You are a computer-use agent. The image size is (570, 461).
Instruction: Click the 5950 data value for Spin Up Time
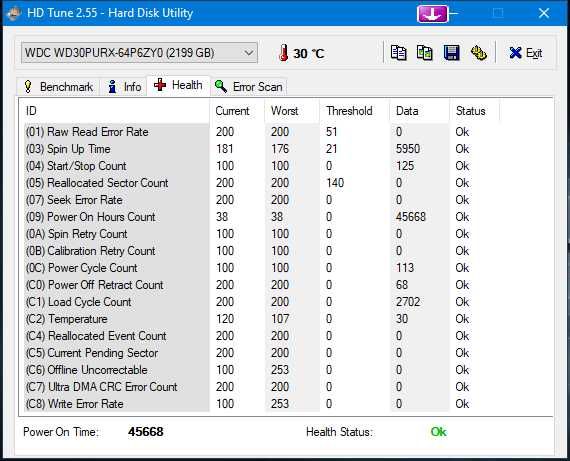point(408,149)
